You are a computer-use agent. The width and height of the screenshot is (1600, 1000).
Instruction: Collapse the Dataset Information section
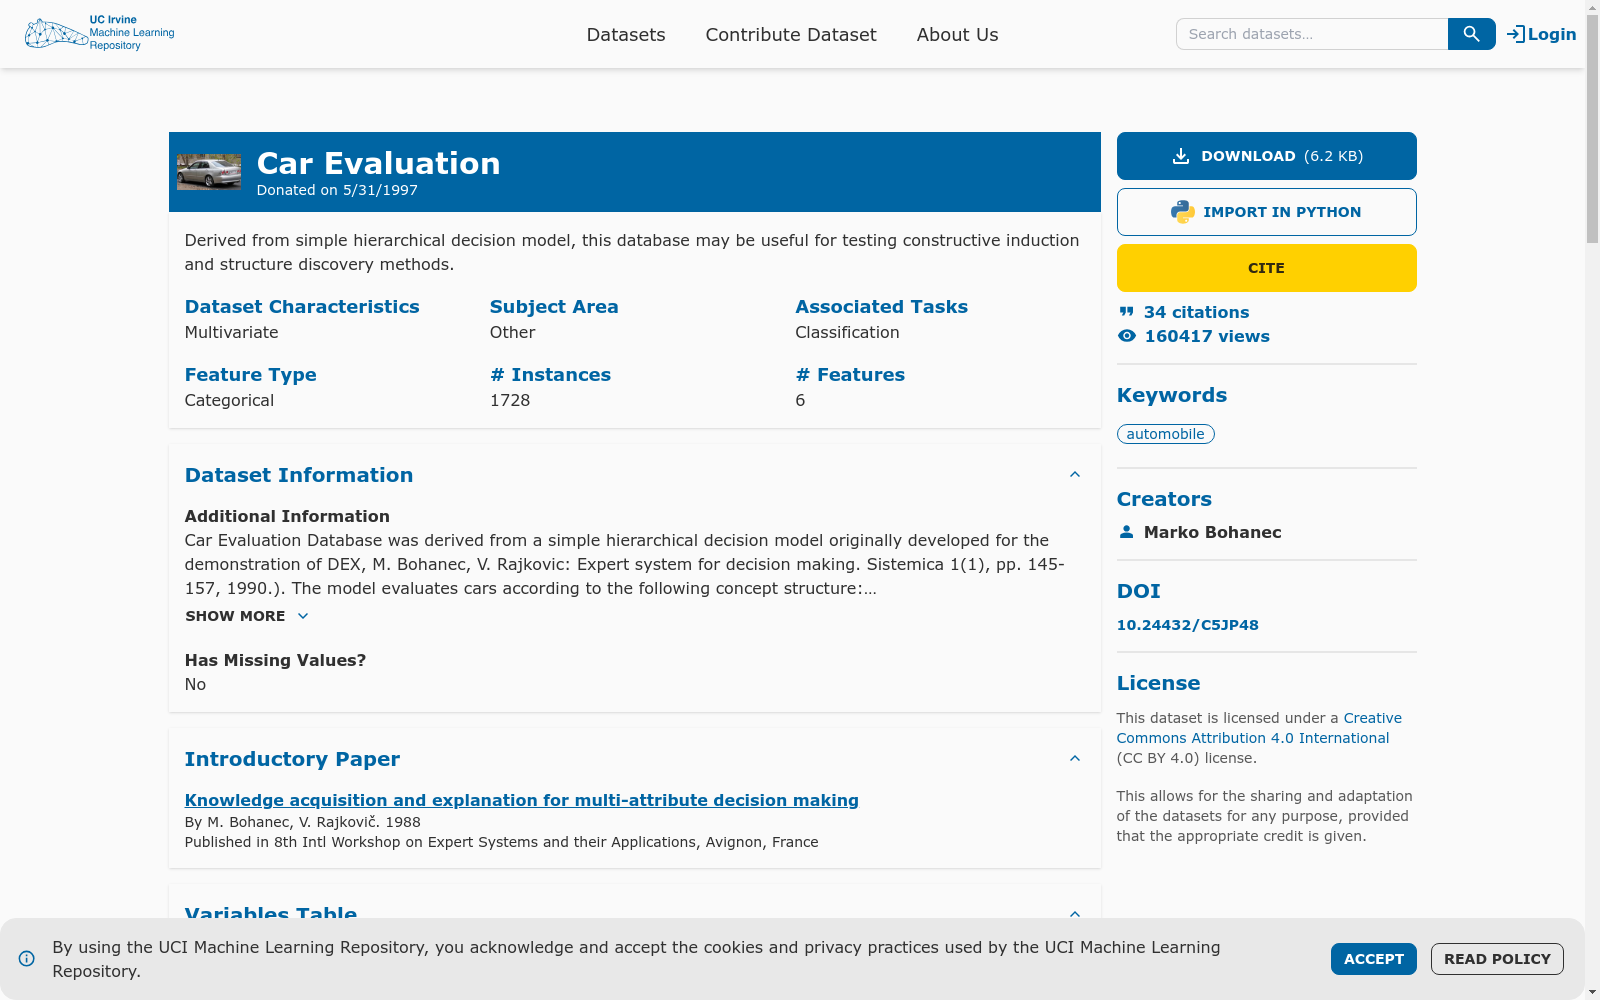tap(1075, 475)
